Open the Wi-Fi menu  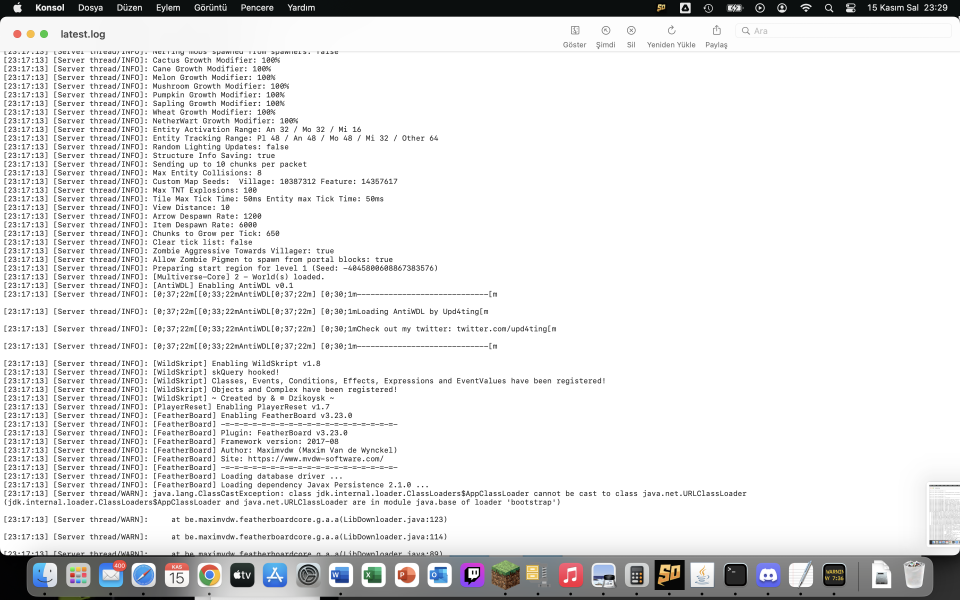click(806, 8)
